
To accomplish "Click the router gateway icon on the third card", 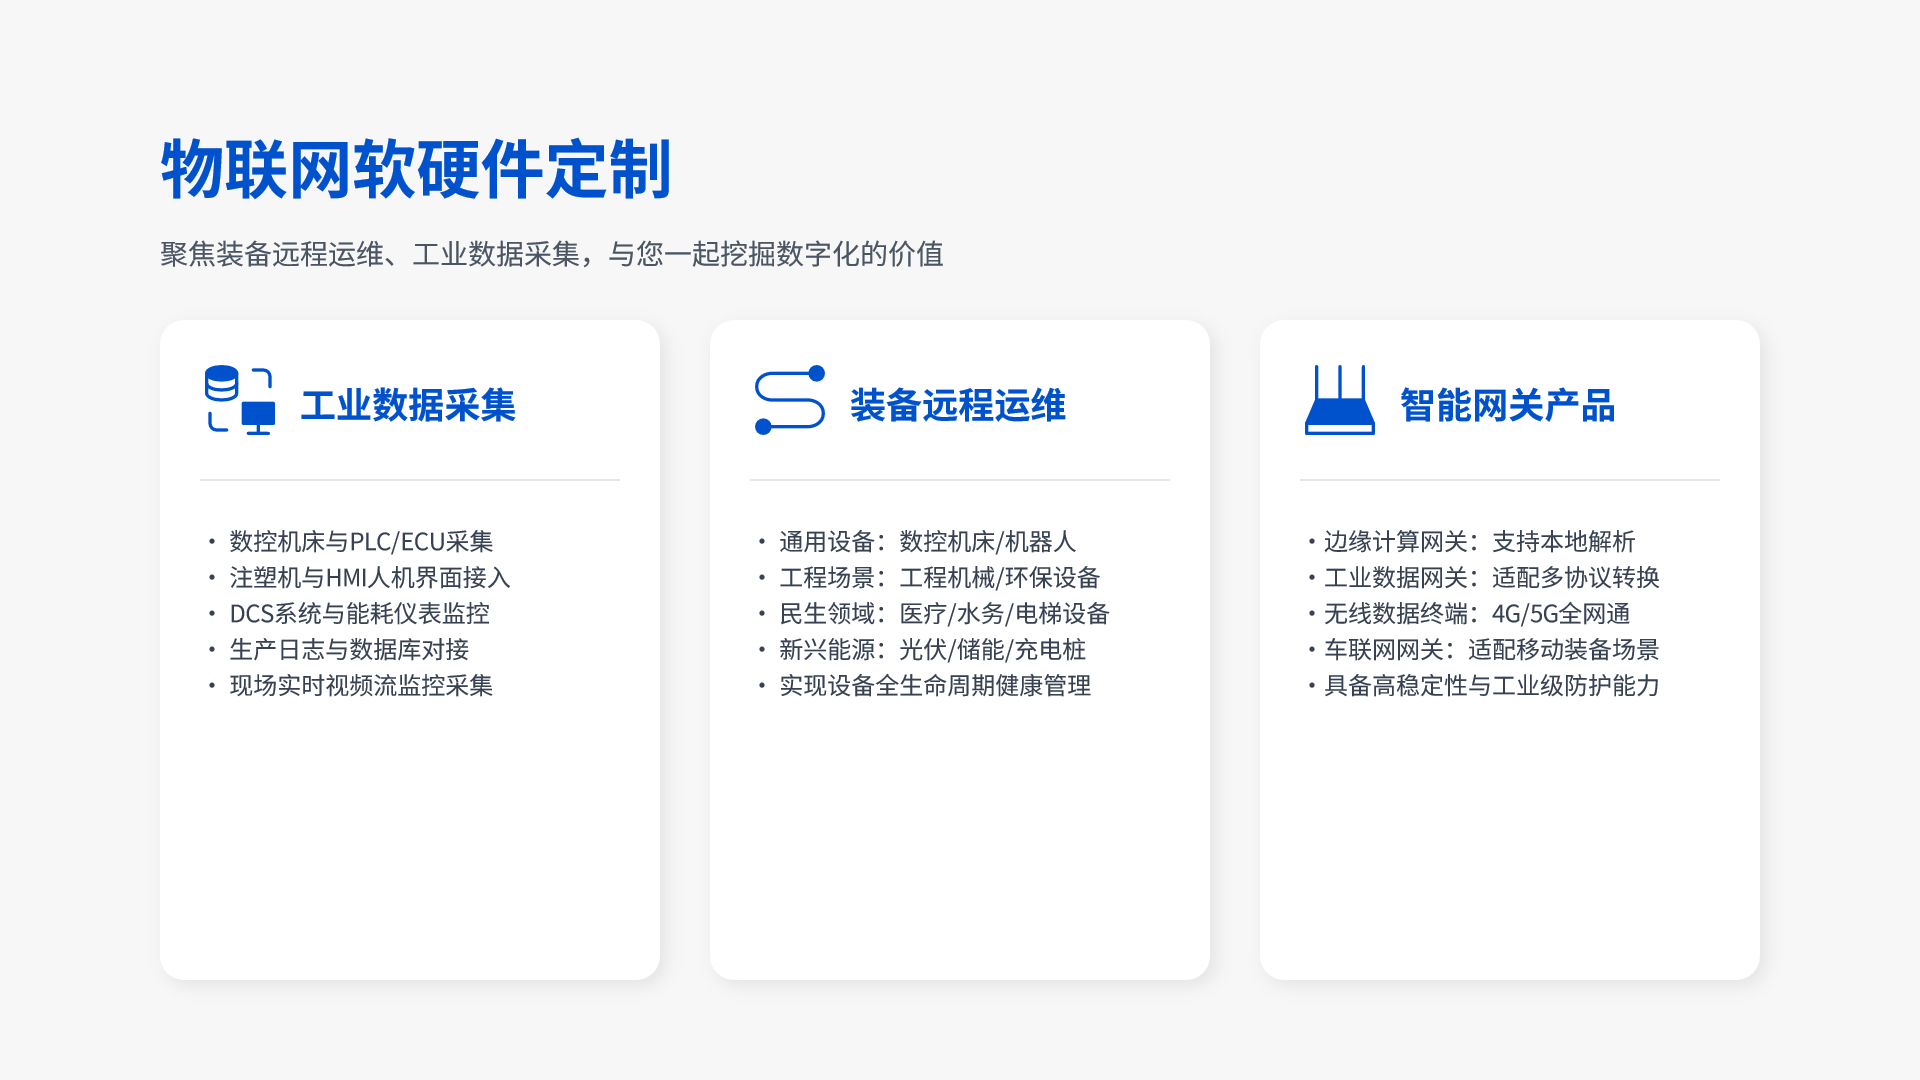I will click(x=1340, y=404).
